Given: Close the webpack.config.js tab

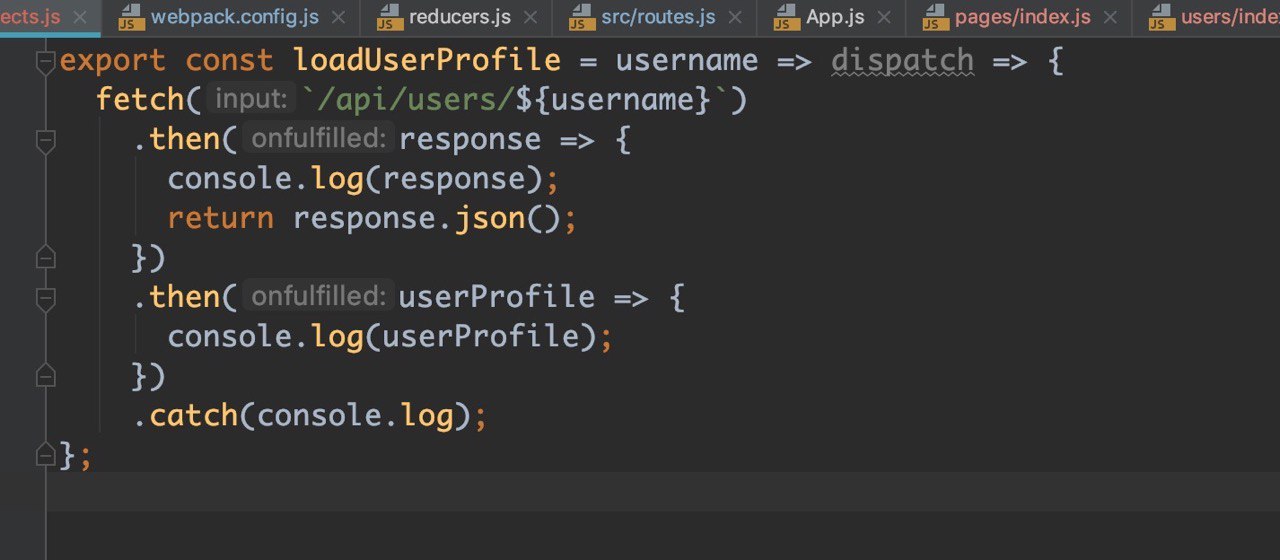Looking at the screenshot, I should 340,18.
